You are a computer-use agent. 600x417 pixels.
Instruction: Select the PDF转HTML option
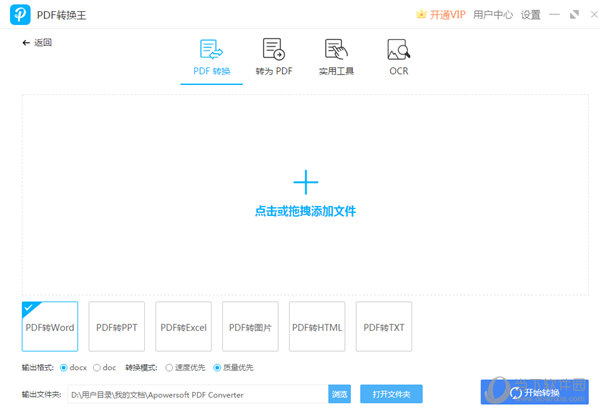[317, 326]
